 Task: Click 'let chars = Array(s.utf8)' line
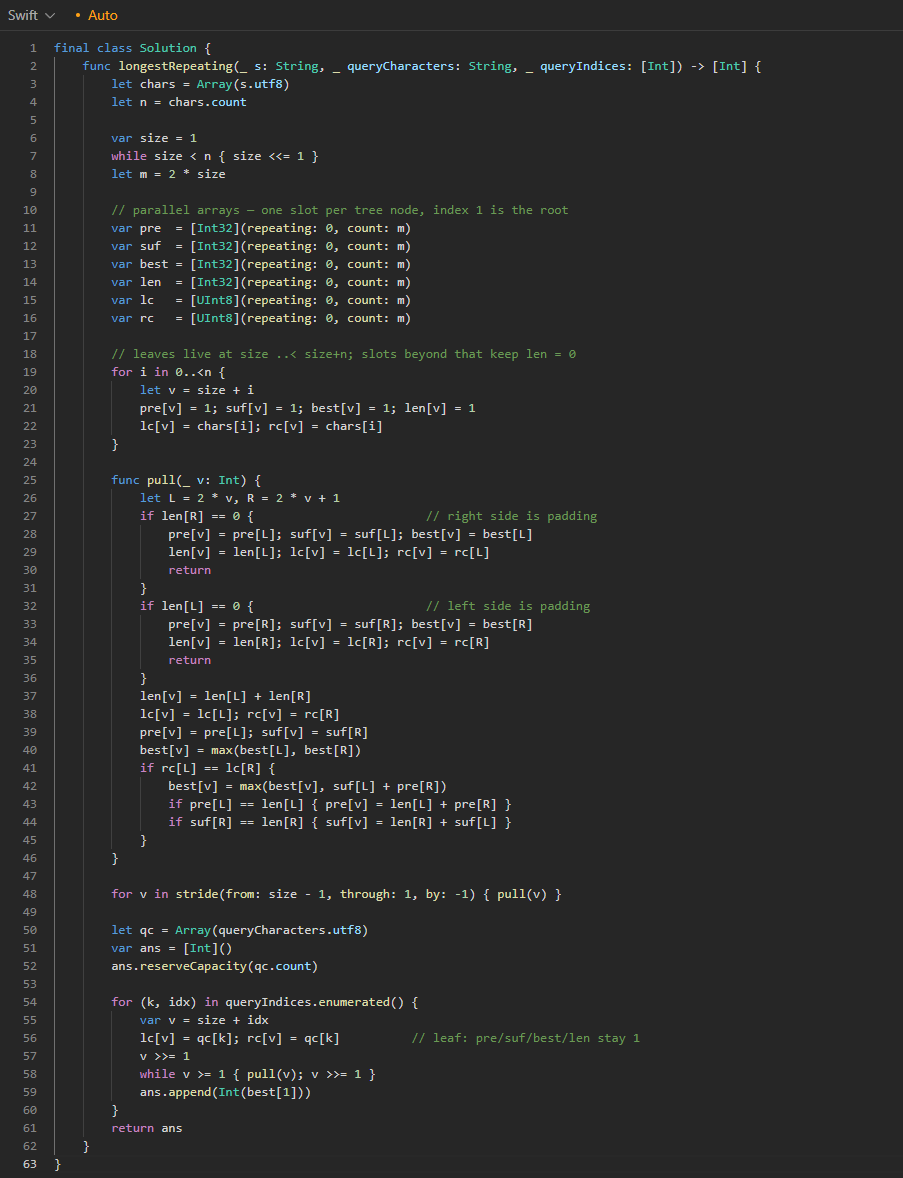[x=200, y=84]
